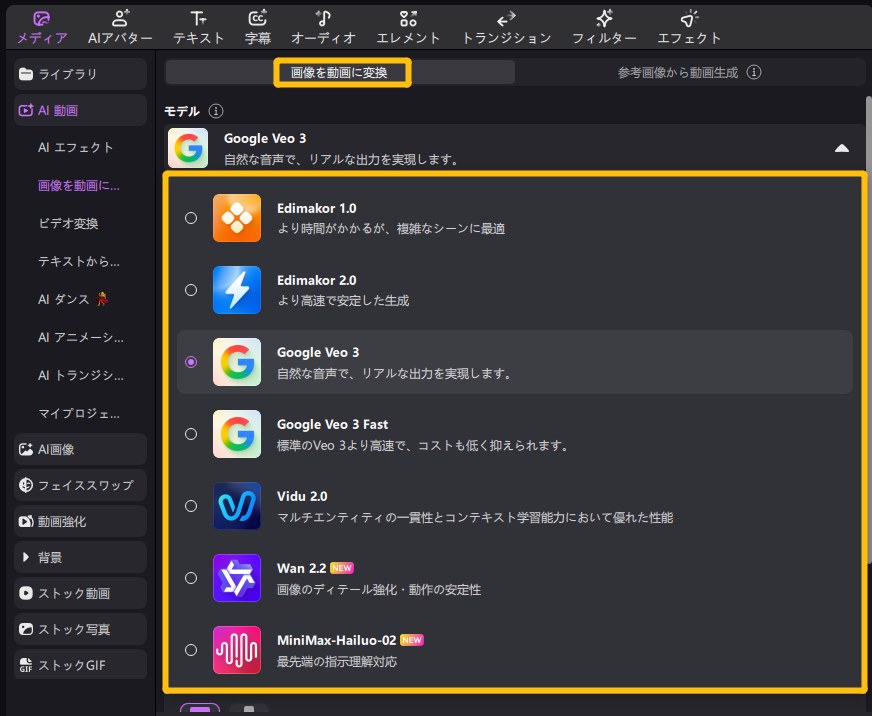Expand the 背景 sidebar section
Image resolution: width=872 pixels, height=716 pixels.
click(x=81, y=557)
